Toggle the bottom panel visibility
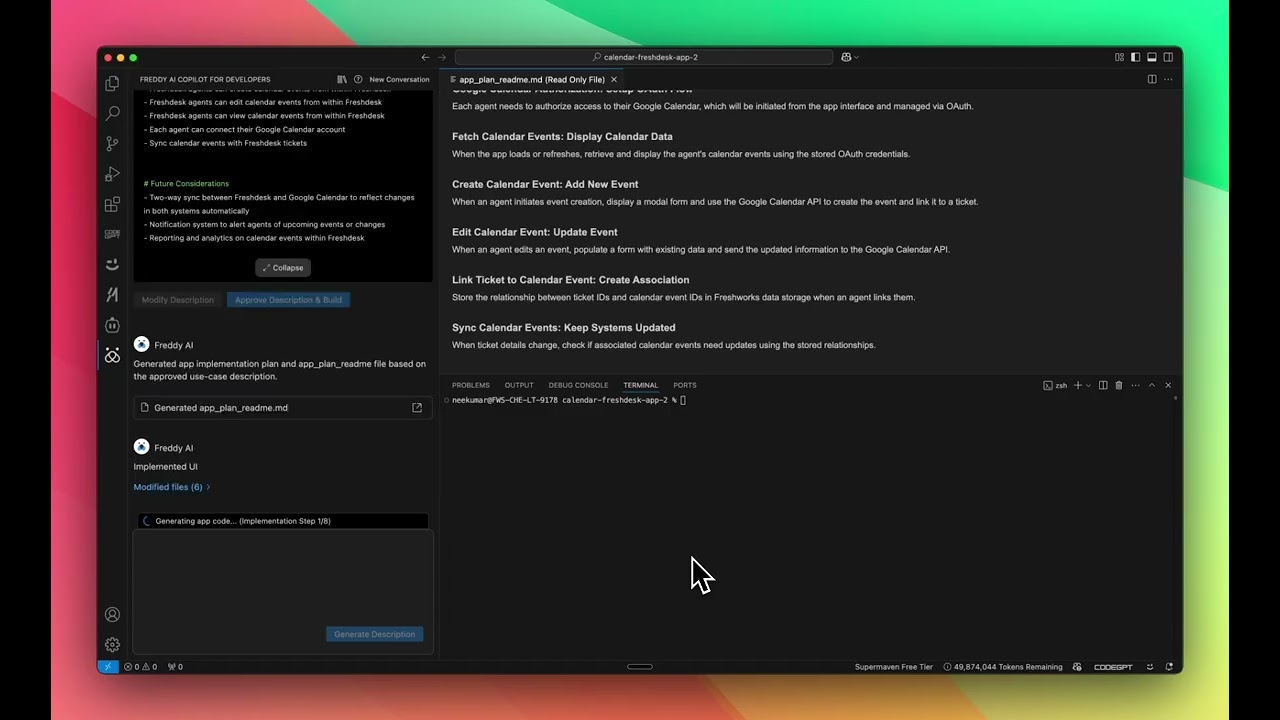 click(x=1152, y=57)
